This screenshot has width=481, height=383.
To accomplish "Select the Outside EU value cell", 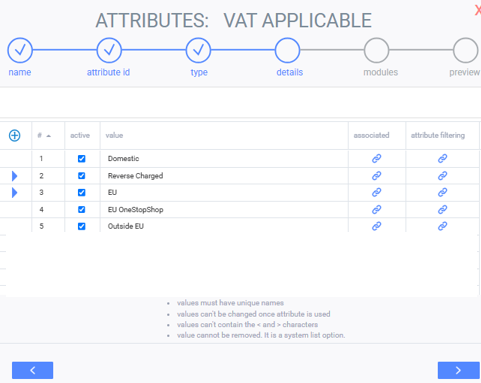I will pyautogui.click(x=224, y=226).
